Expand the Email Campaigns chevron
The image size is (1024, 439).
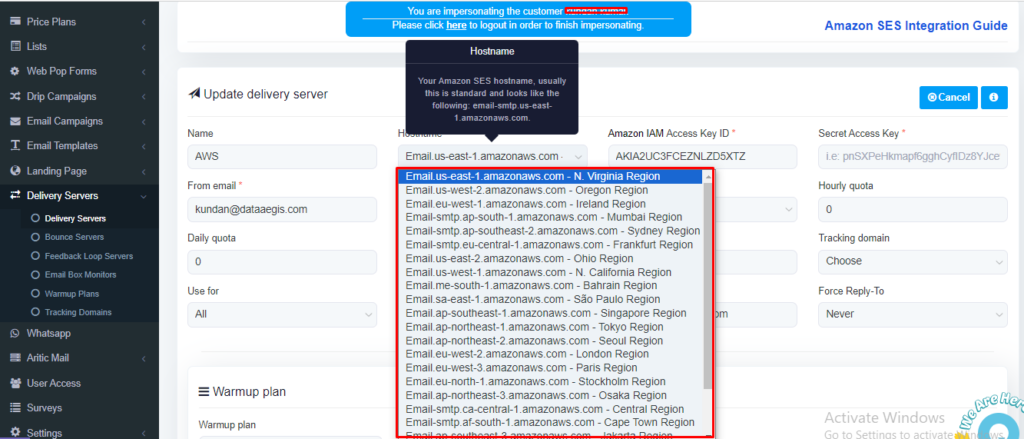143,122
